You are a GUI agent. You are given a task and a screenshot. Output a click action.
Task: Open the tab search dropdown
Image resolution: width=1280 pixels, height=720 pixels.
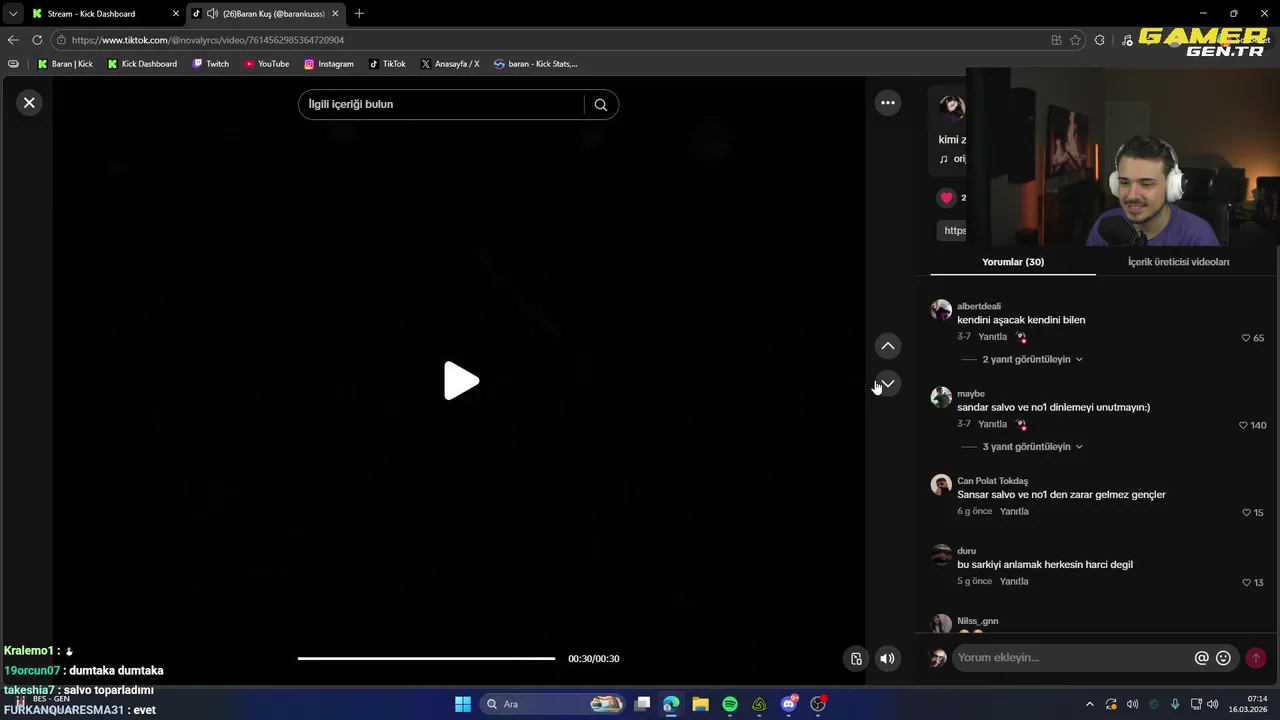tap(13, 14)
